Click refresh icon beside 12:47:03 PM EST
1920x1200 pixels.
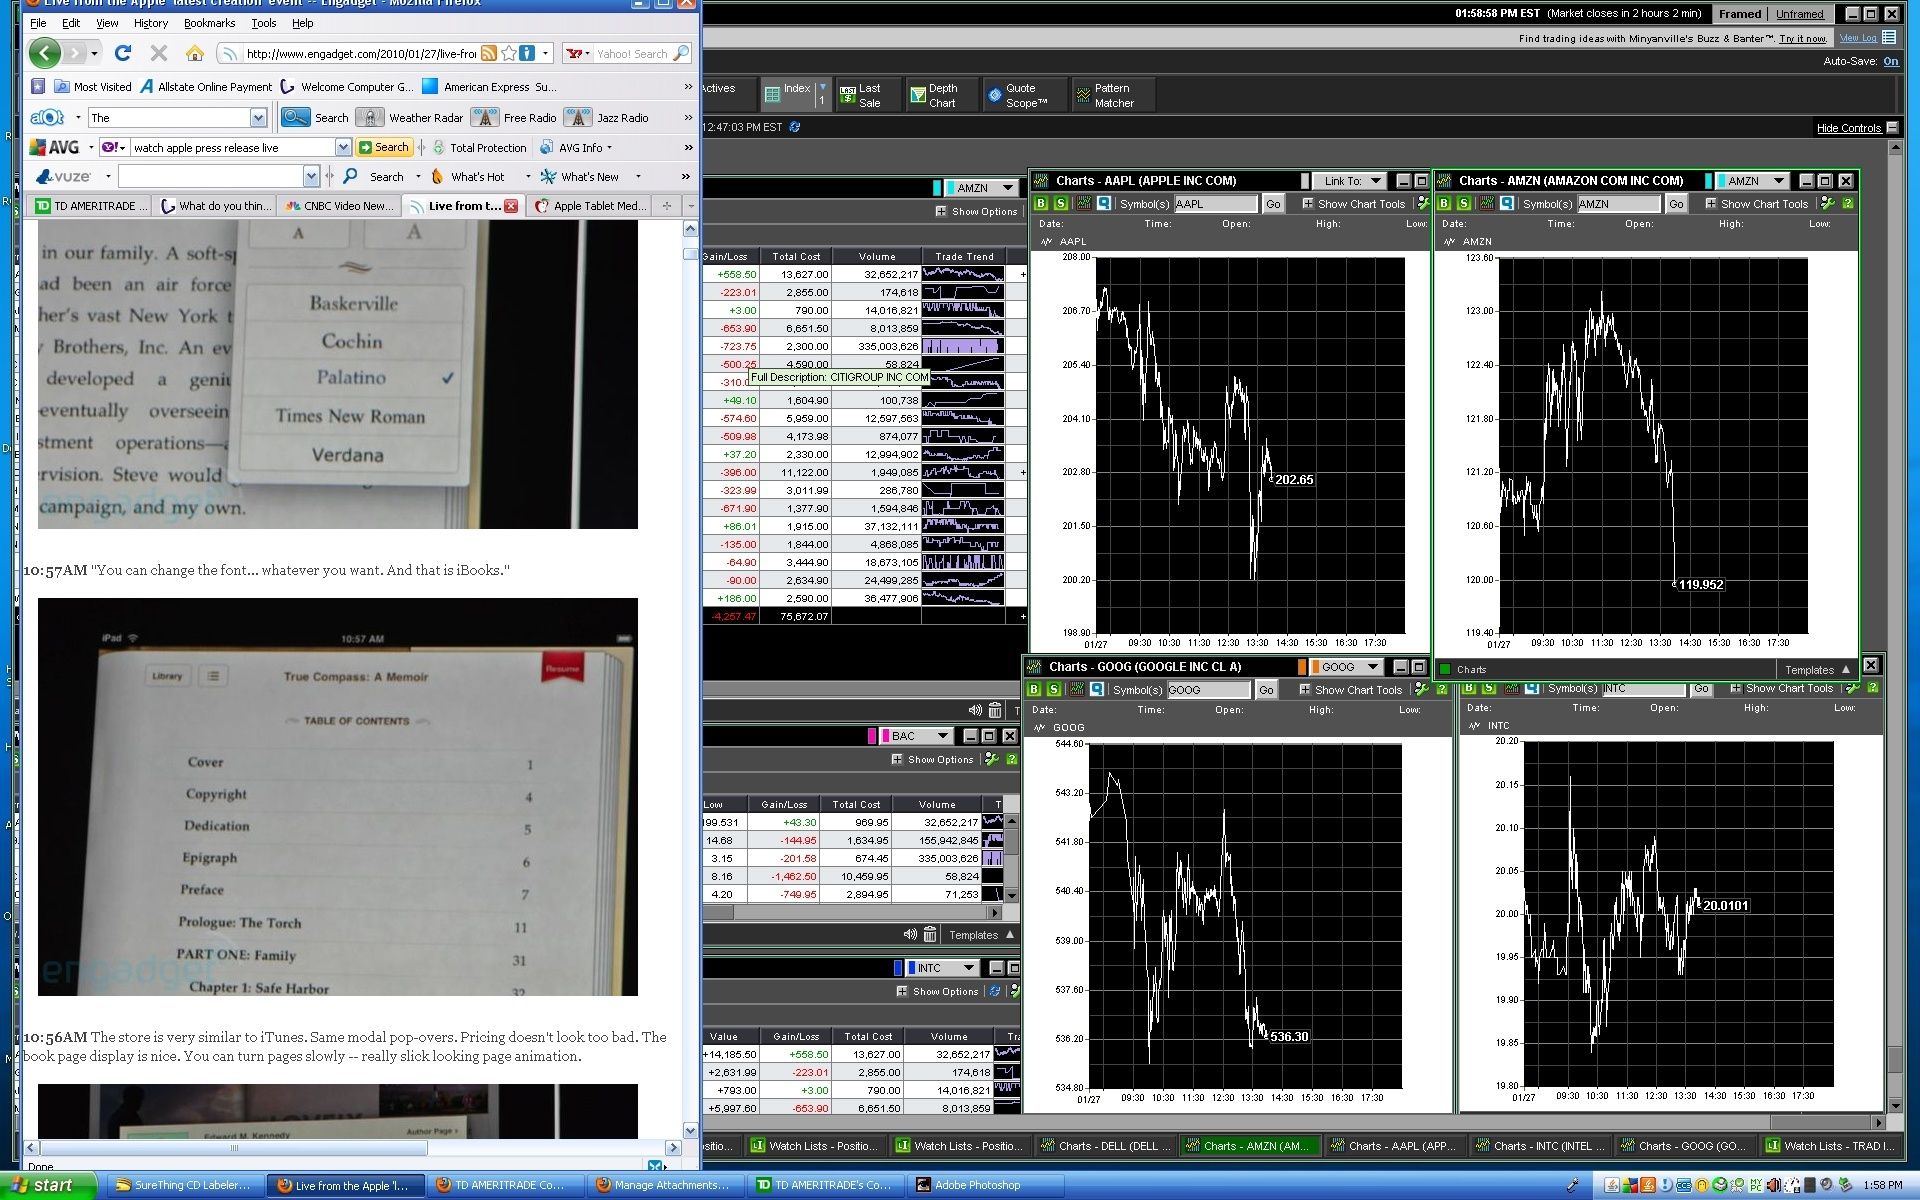point(795,127)
